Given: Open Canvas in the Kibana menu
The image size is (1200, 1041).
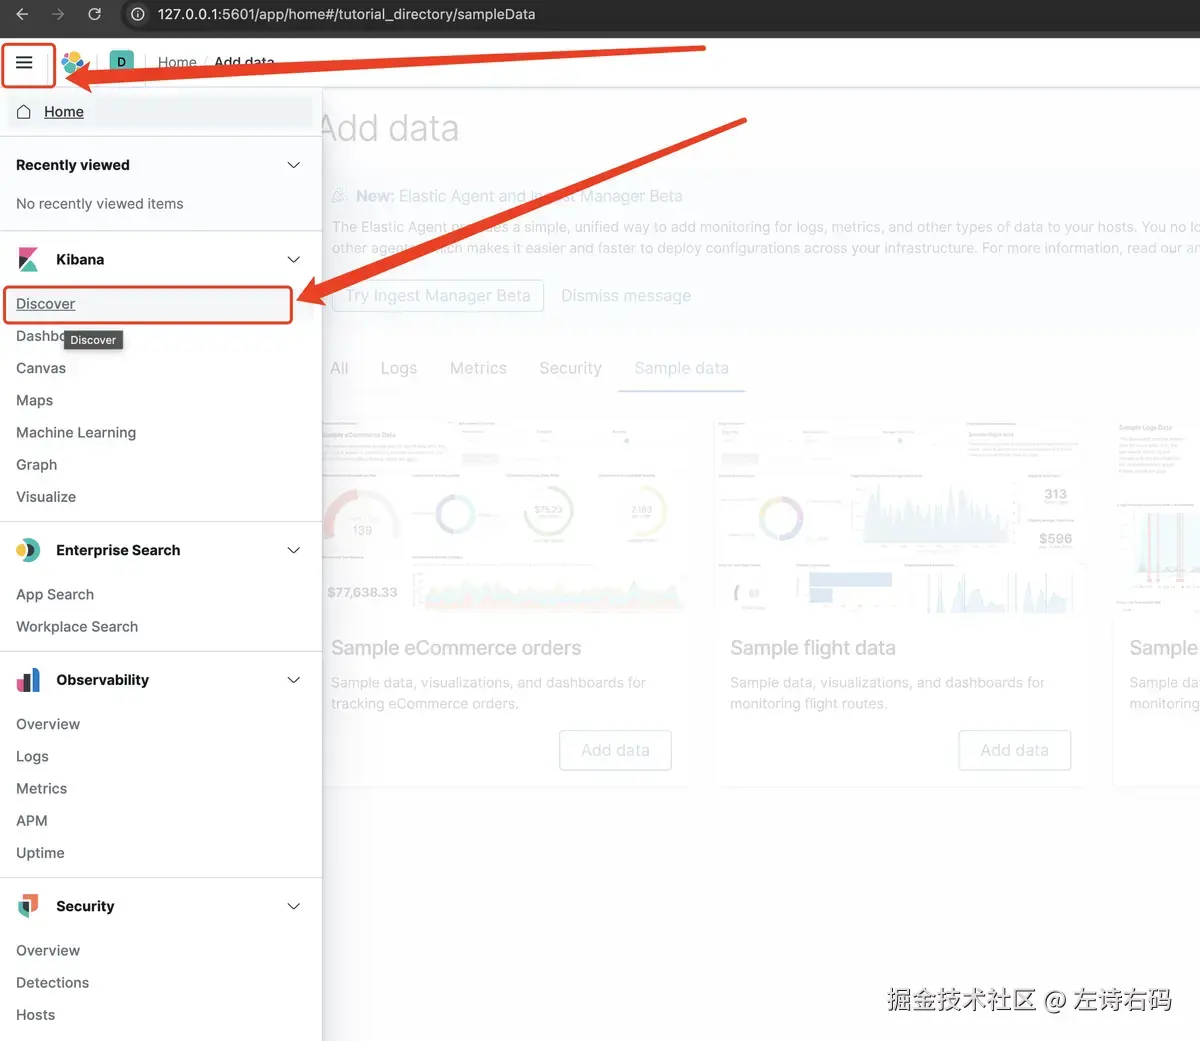Looking at the screenshot, I should (41, 368).
